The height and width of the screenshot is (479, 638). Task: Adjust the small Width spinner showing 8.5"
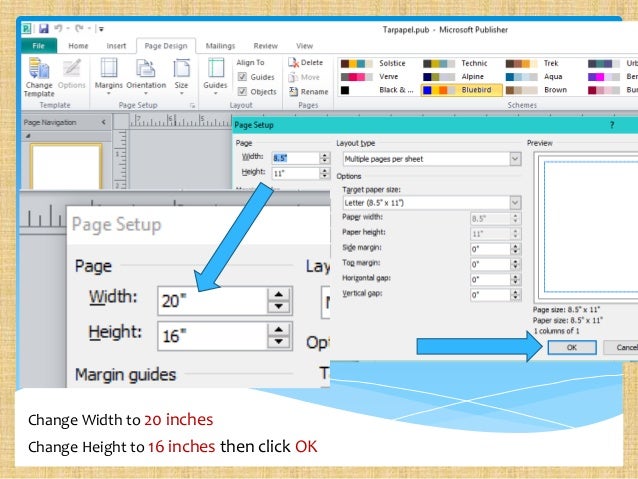[x=324, y=158]
